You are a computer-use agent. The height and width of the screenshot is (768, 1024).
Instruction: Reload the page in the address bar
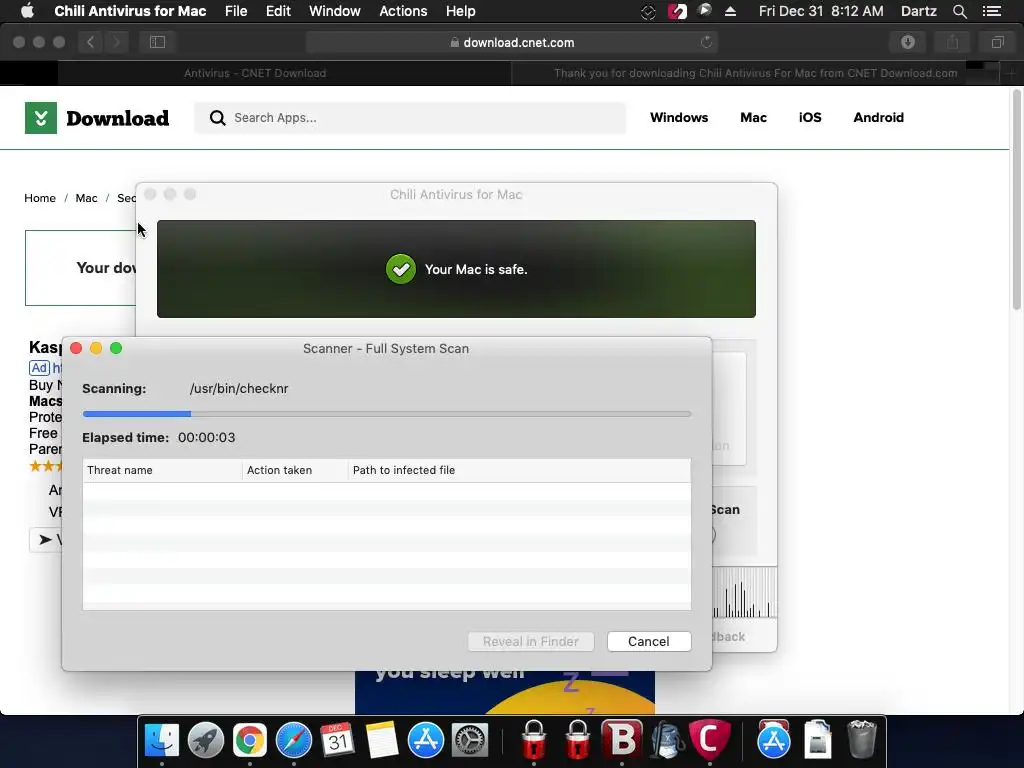[x=706, y=42]
